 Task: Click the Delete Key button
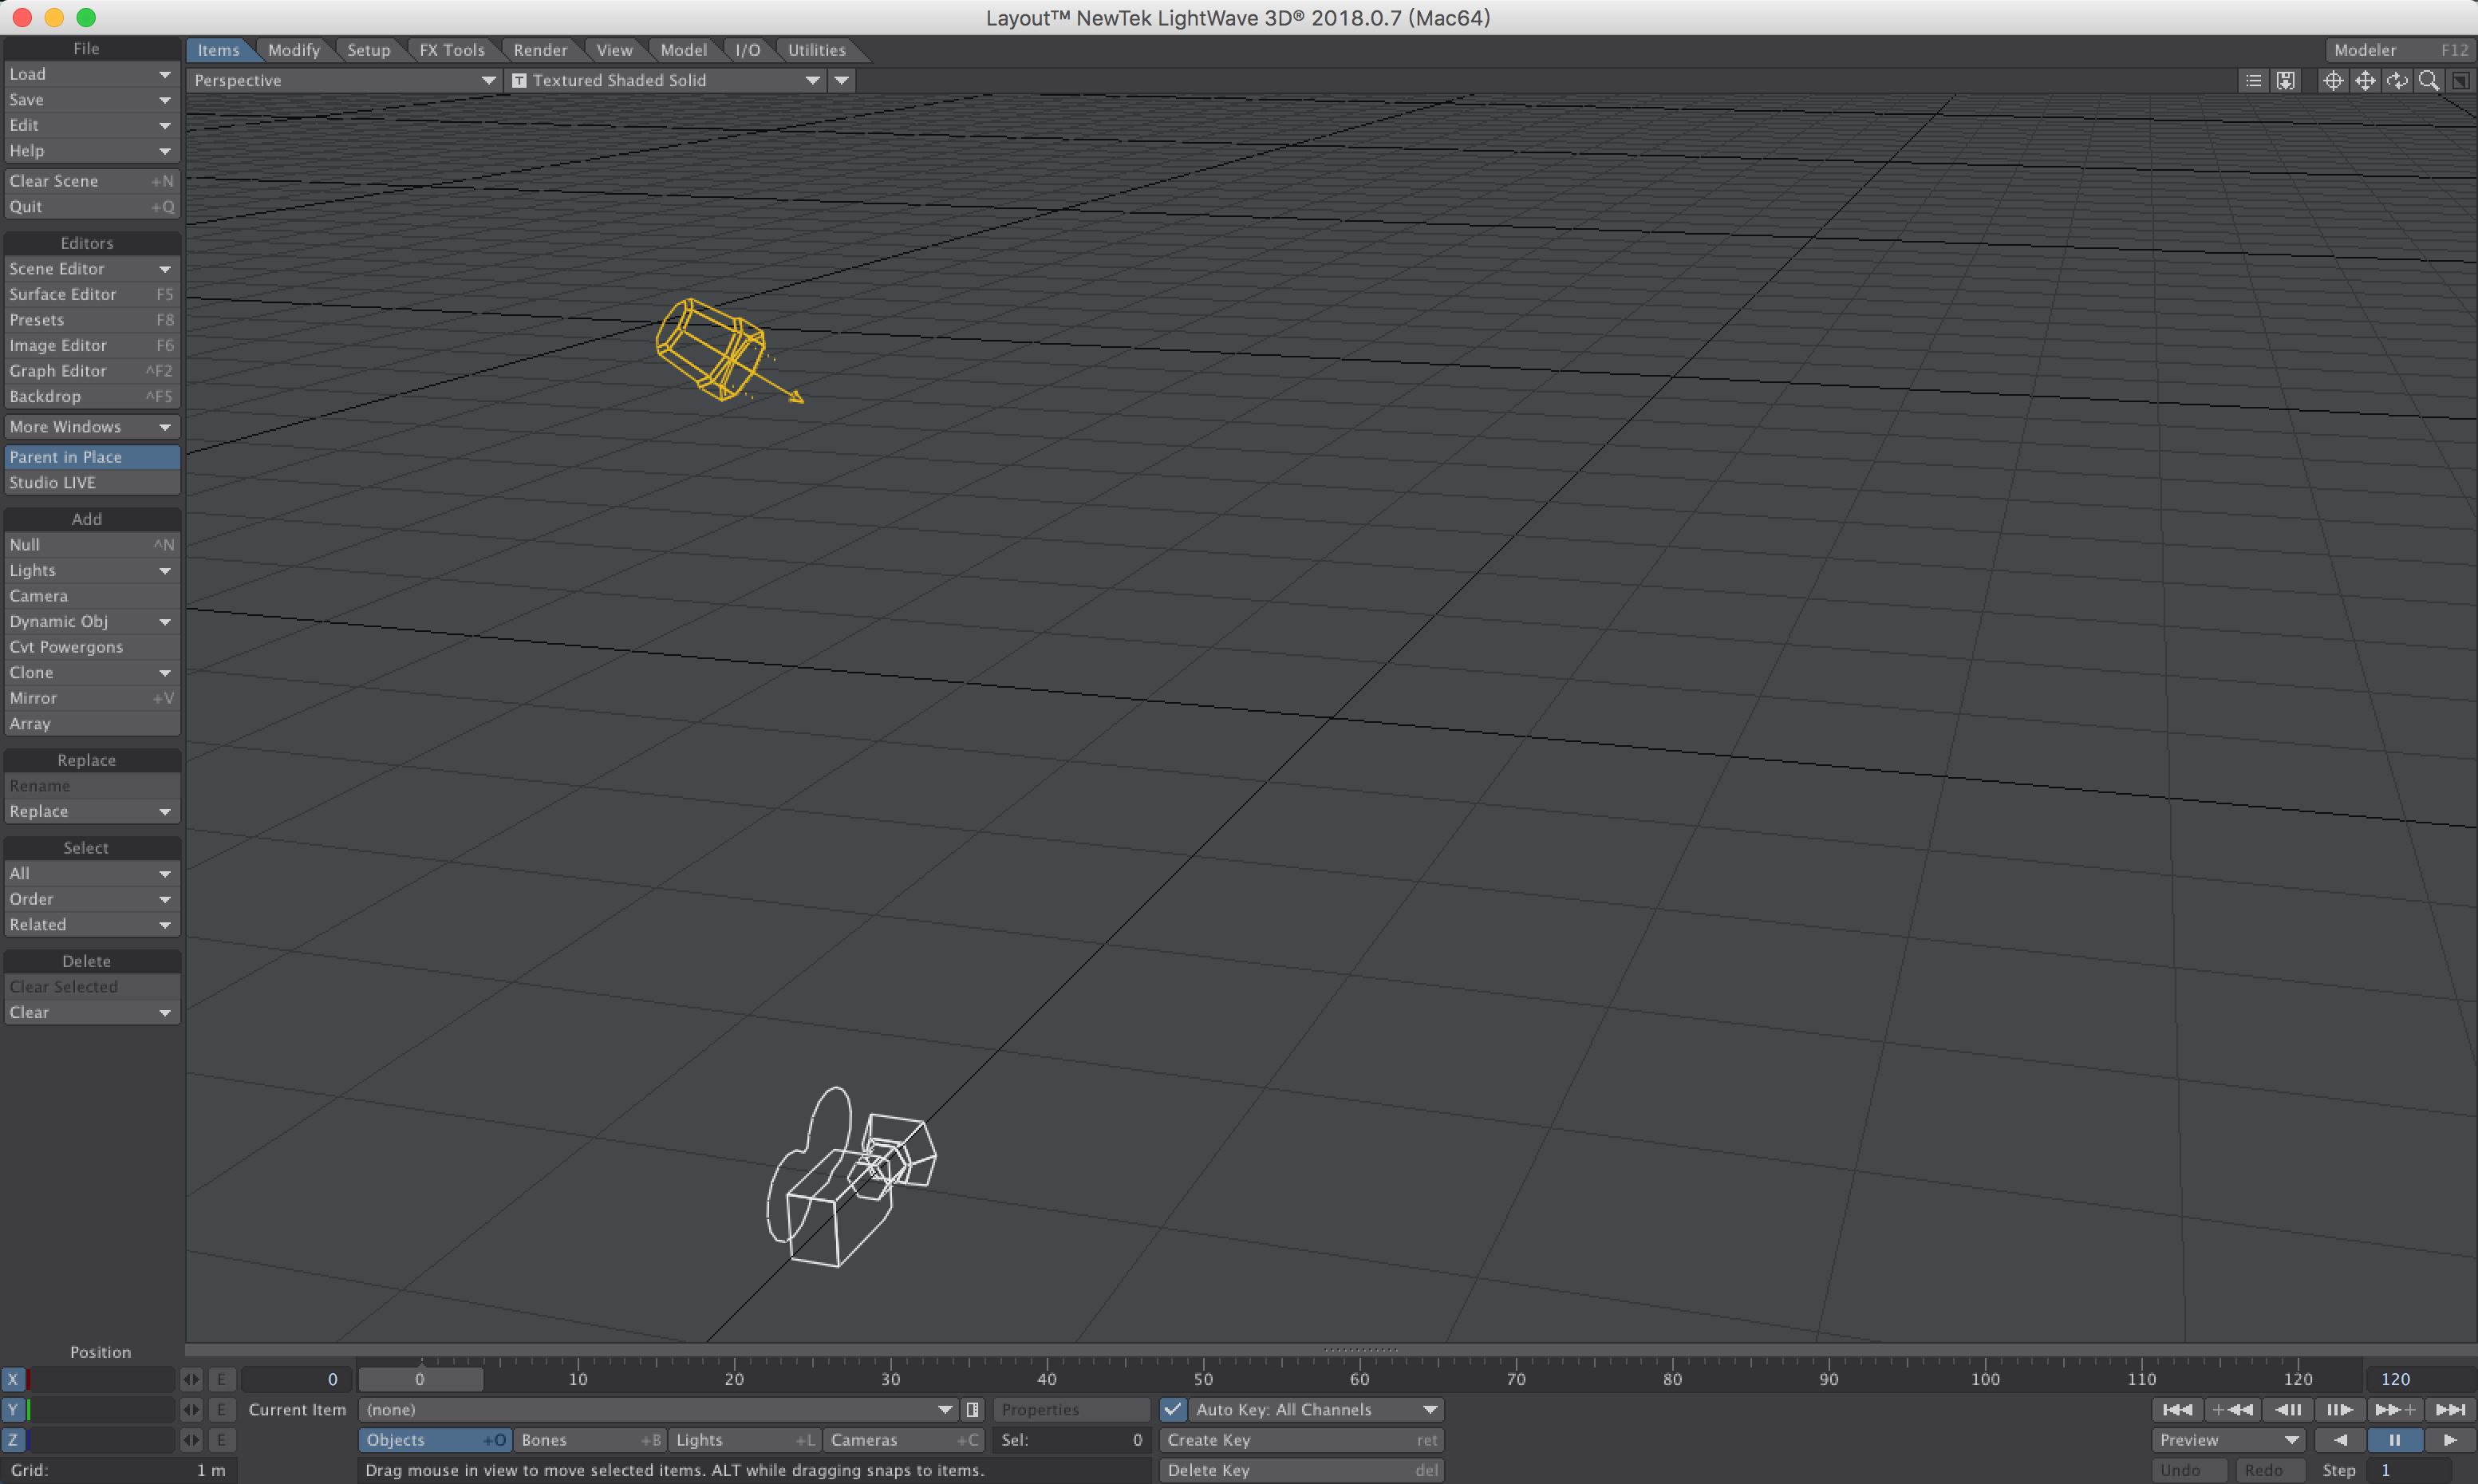(1301, 1471)
